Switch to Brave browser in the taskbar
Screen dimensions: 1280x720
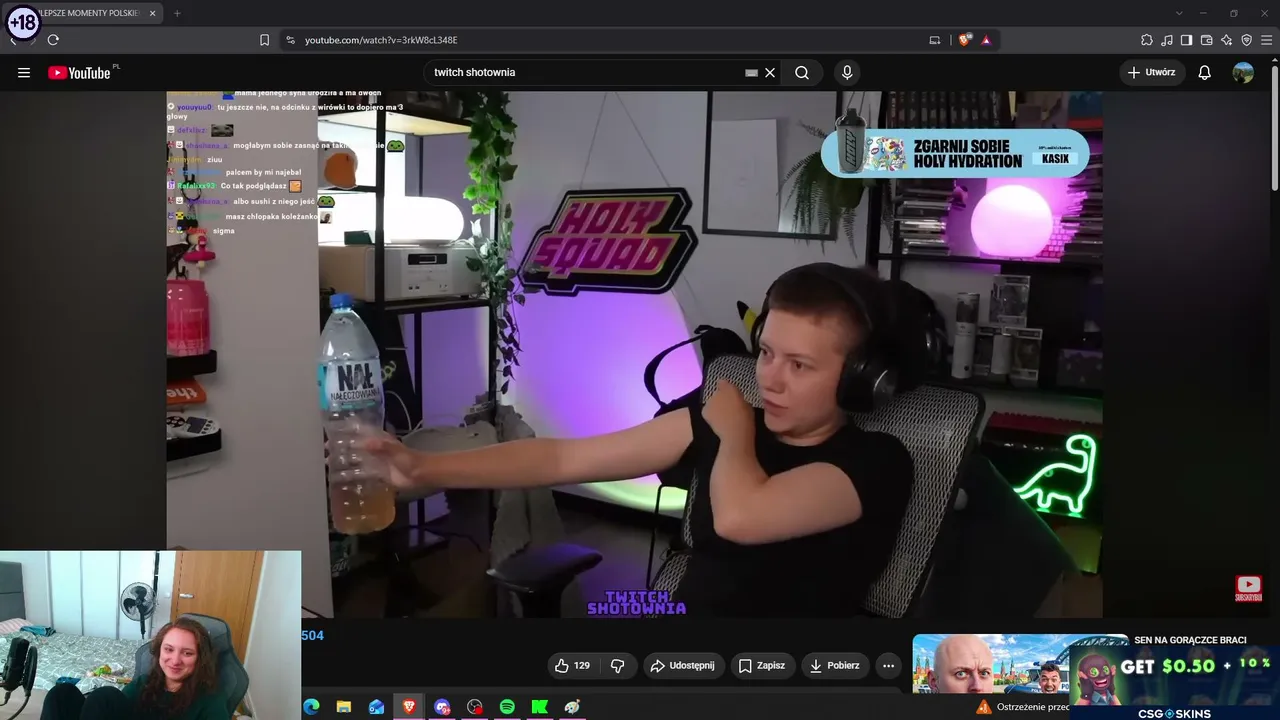(408, 707)
